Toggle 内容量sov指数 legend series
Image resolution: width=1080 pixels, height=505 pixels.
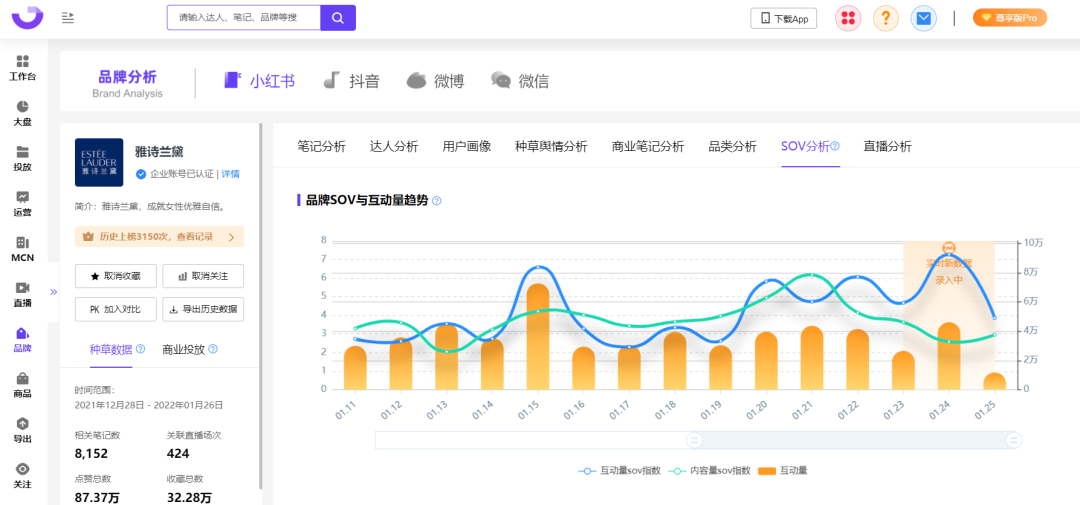(x=709, y=471)
